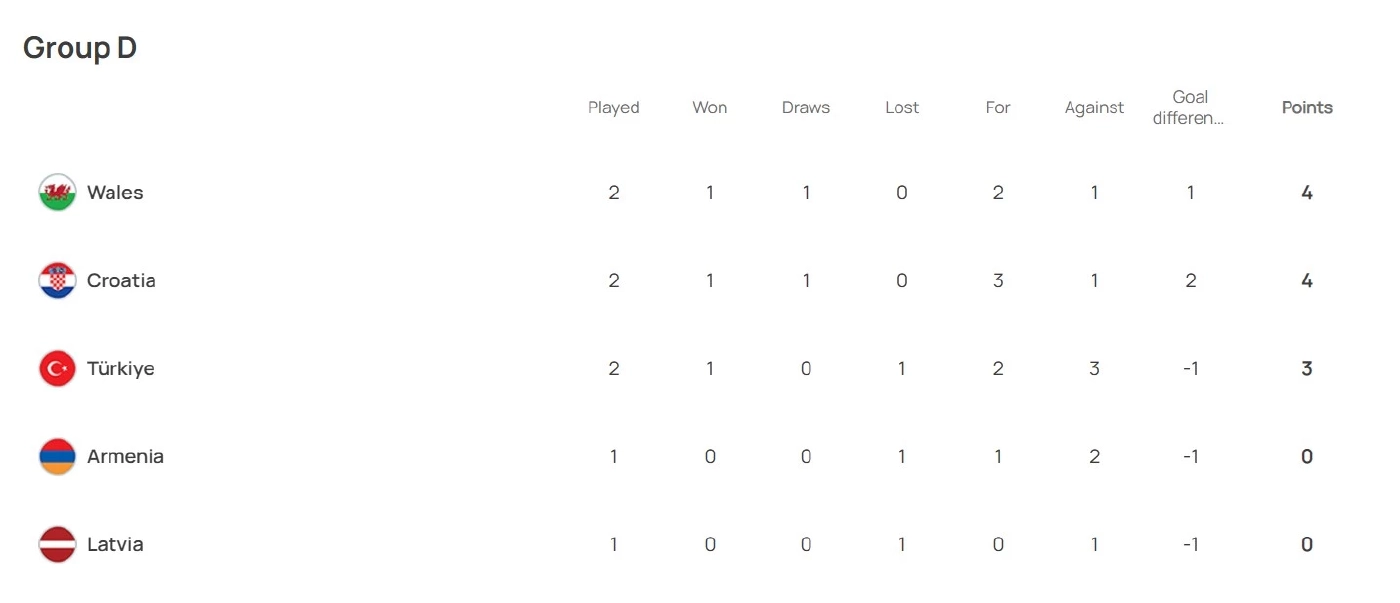The width and height of the screenshot is (1400, 603).
Task: Click the Wales flag icon
Action: click(57, 193)
